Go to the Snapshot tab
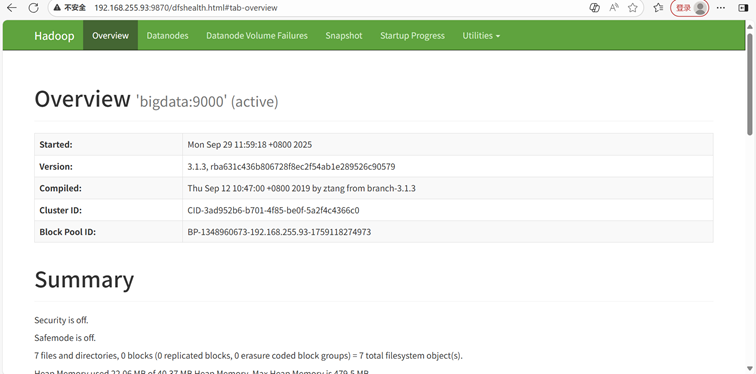 tap(344, 36)
